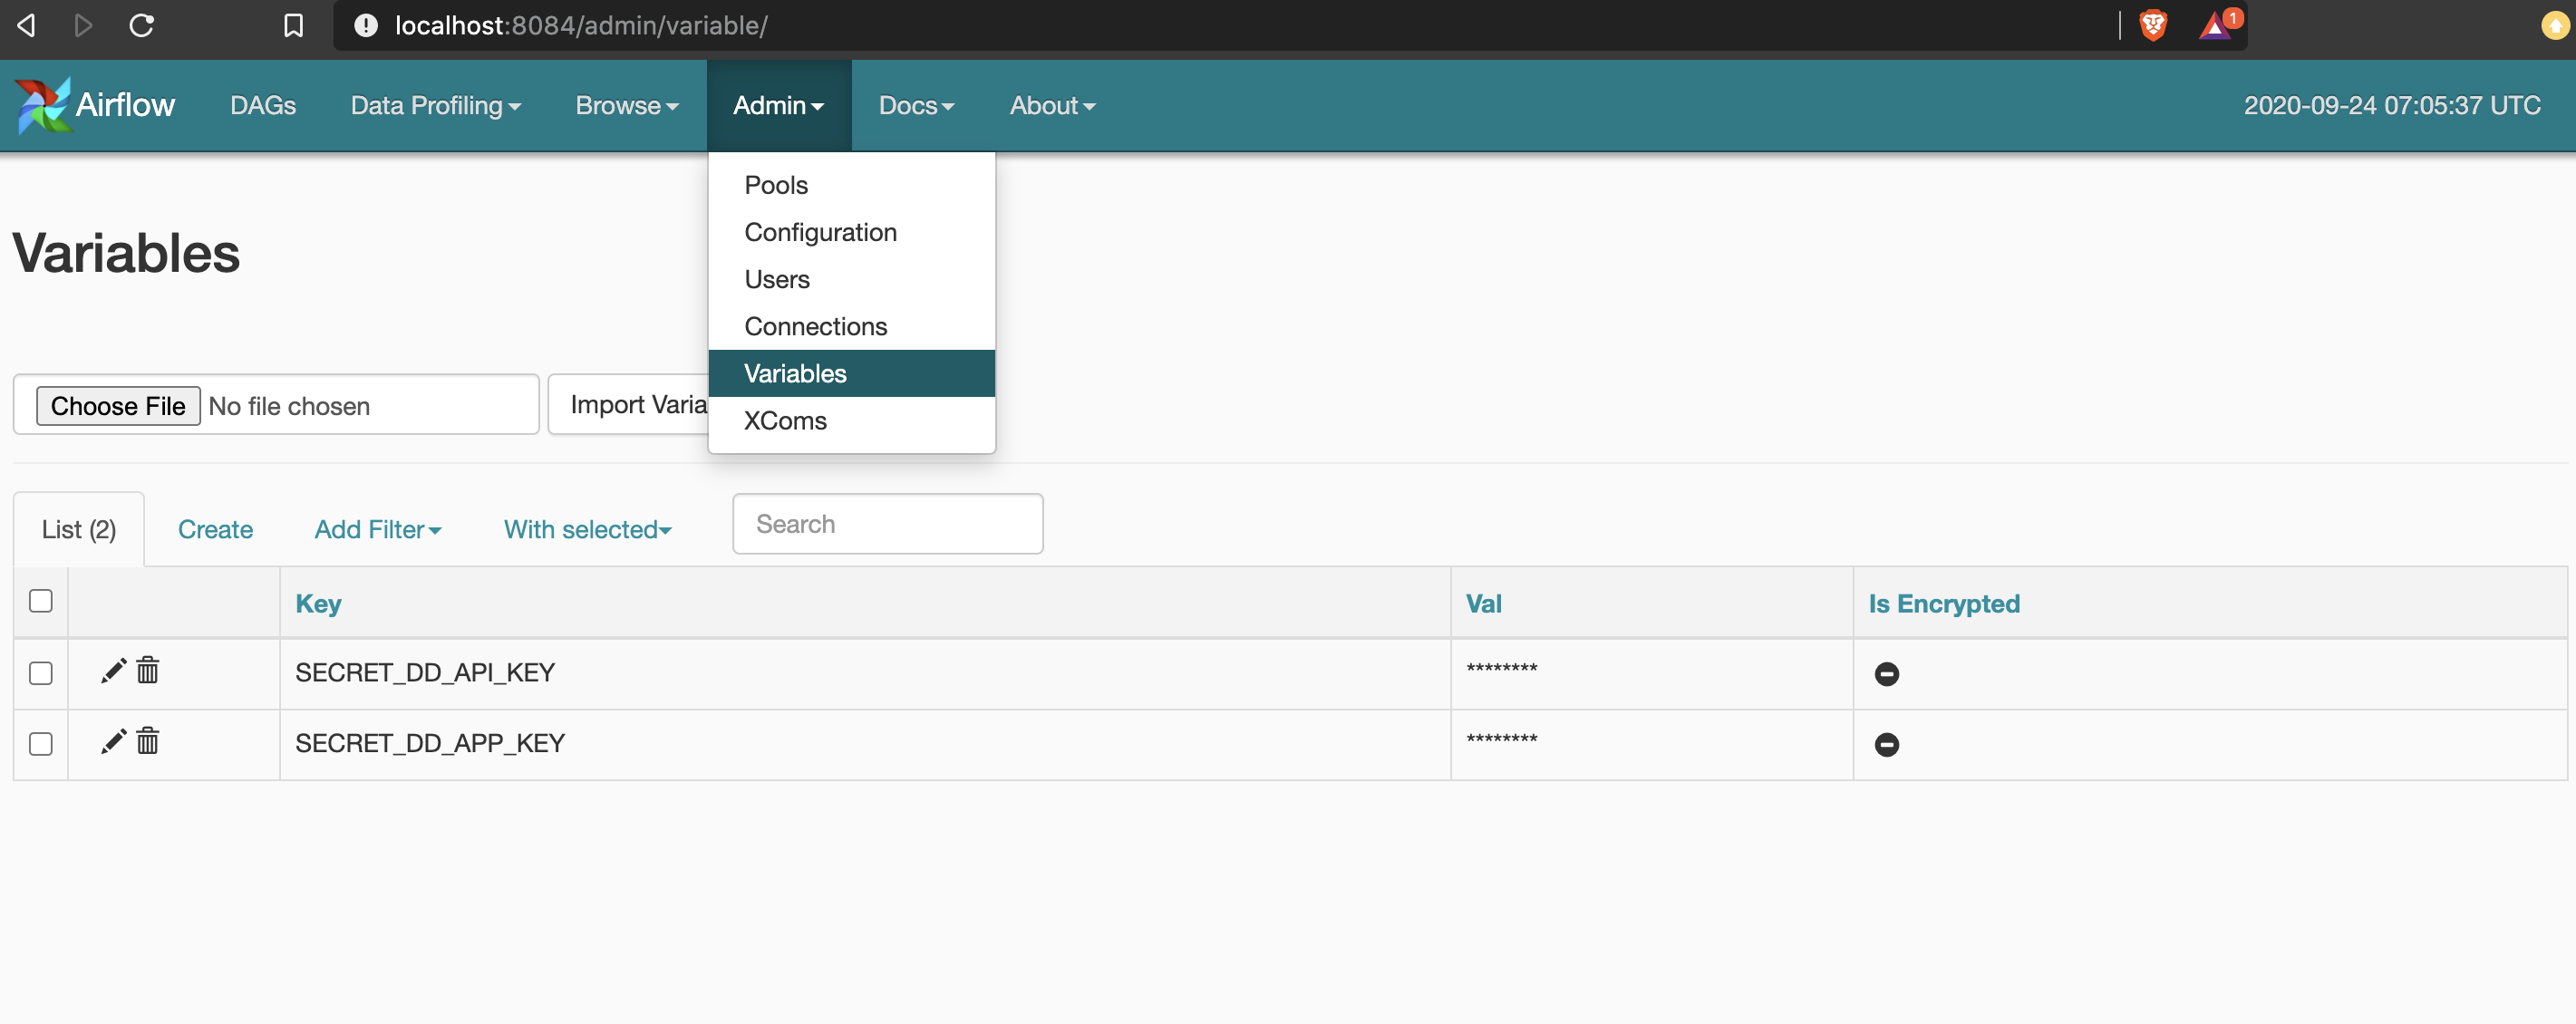2576x1024 pixels.
Task: Open the With selected dropdown
Action: 587,529
